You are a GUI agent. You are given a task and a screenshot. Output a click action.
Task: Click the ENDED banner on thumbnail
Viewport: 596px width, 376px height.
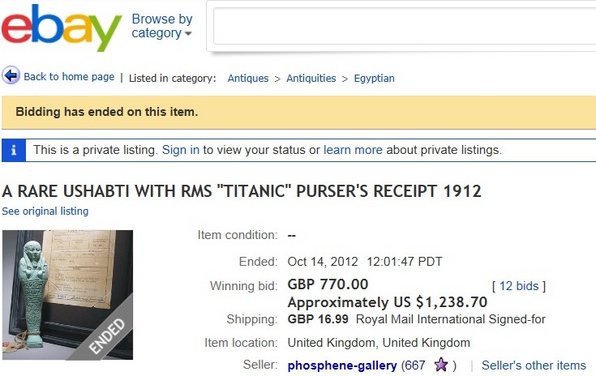[x=107, y=336]
